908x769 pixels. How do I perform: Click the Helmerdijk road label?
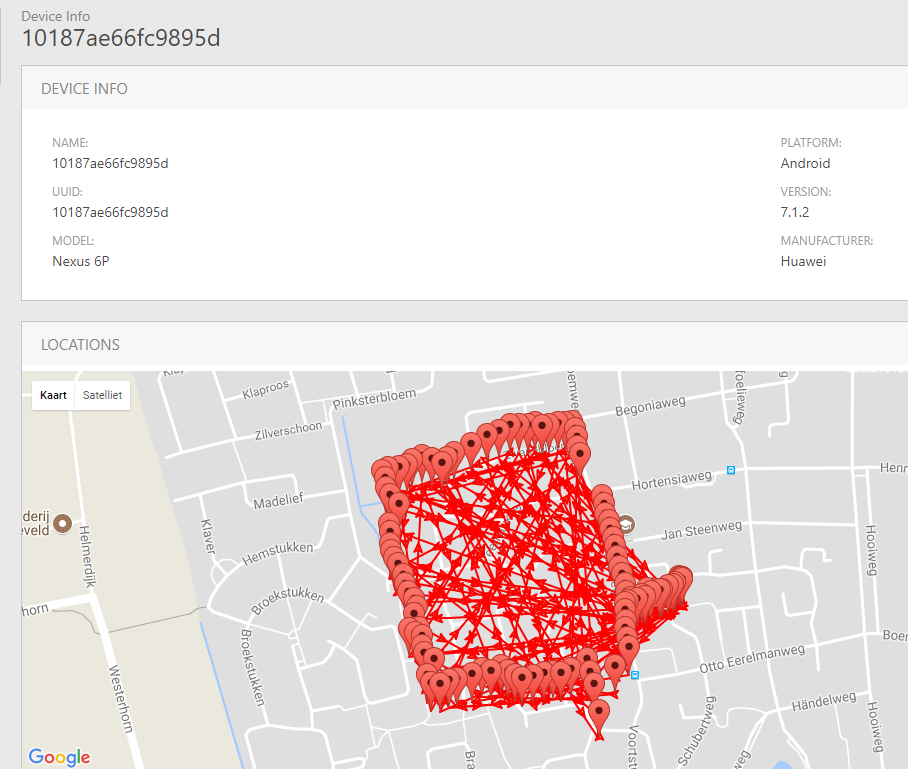87,556
